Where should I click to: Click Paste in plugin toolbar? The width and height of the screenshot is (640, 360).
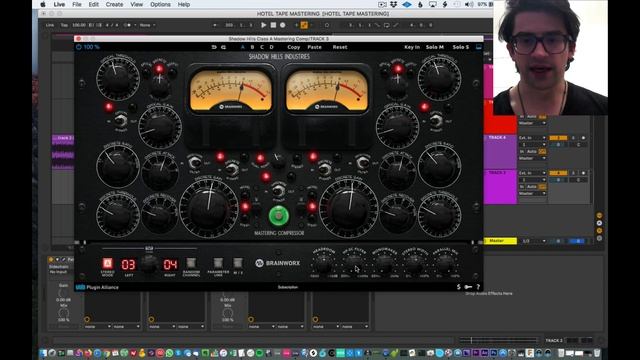pyautogui.click(x=314, y=47)
